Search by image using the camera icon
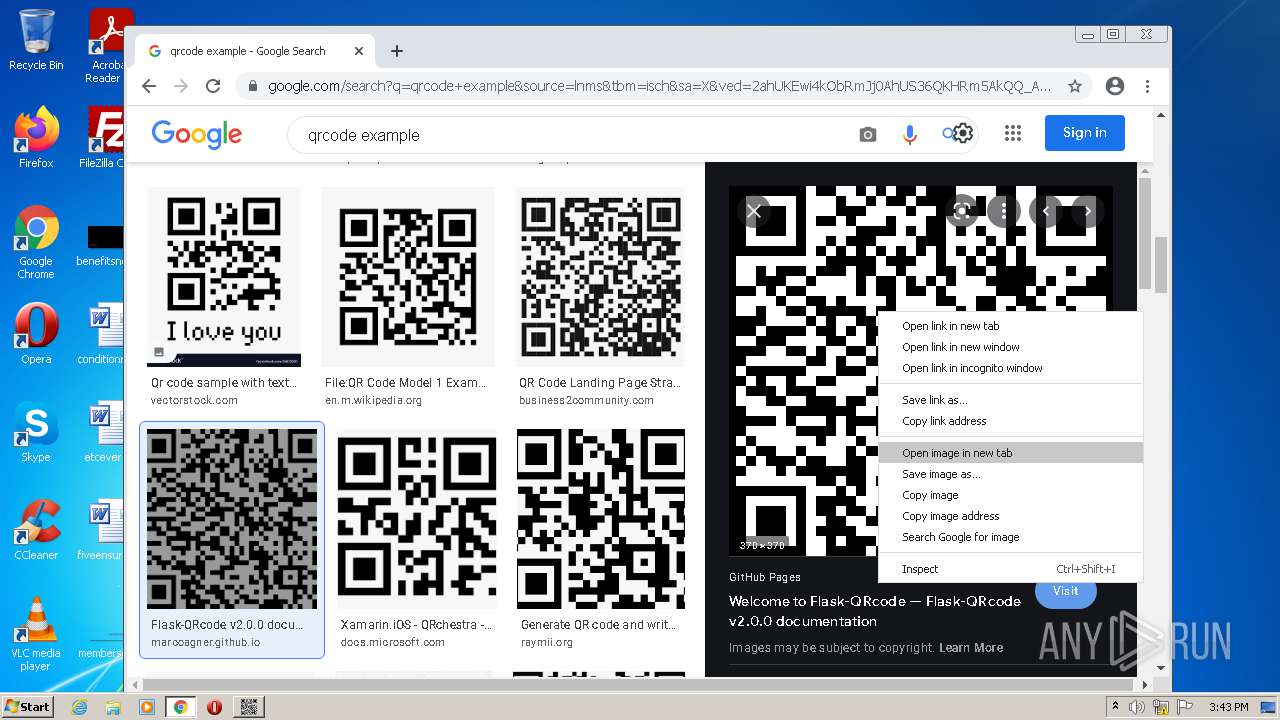 click(x=867, y=134)
